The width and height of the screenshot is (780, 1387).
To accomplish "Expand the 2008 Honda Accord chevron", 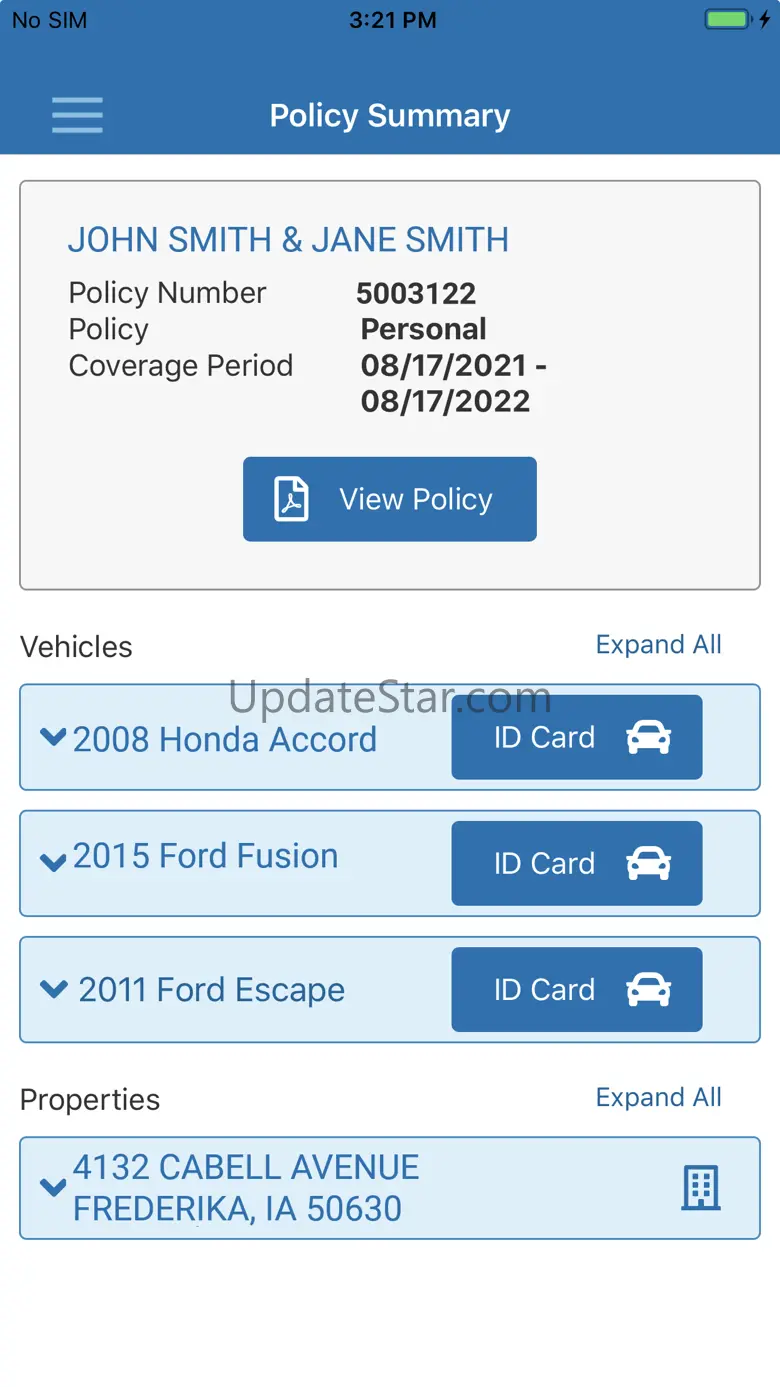I will (x=53, y=737).
